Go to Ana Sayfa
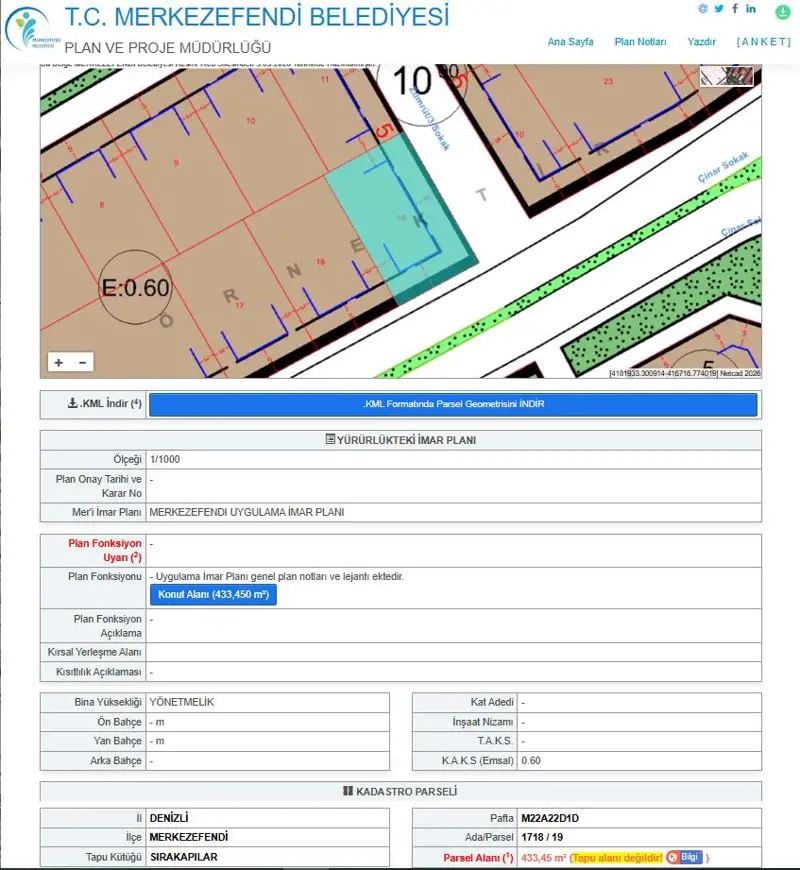Viewport: 800px width, 870px height. tap(570, 42)
